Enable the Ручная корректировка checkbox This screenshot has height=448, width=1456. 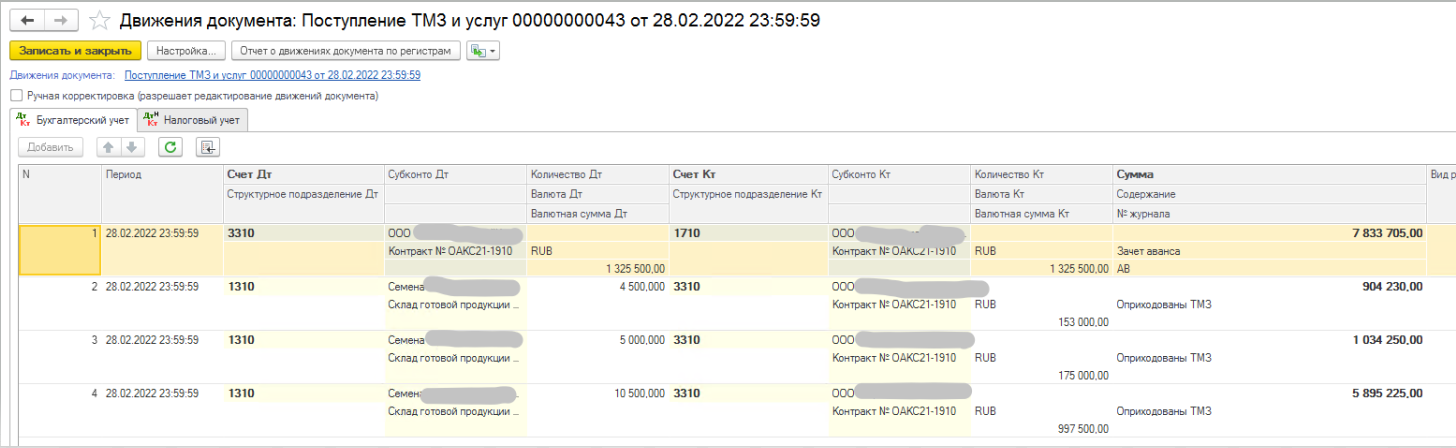pos(16,96)
